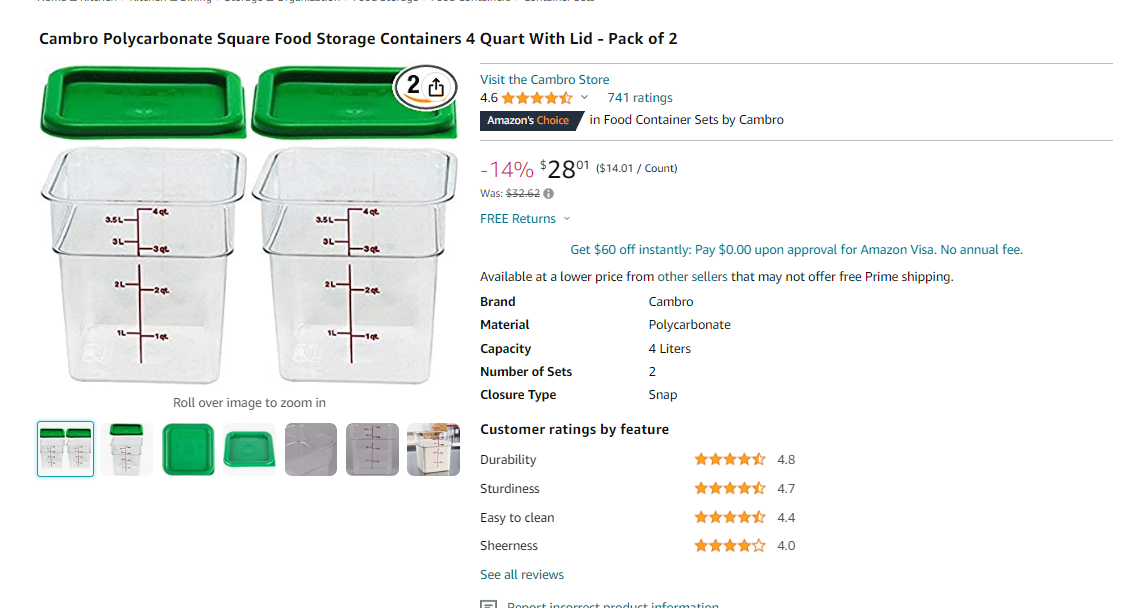Open the report incorrect product information icon
The width and height of the screenshot is (1128, 608).
click(x=488, y=604)
